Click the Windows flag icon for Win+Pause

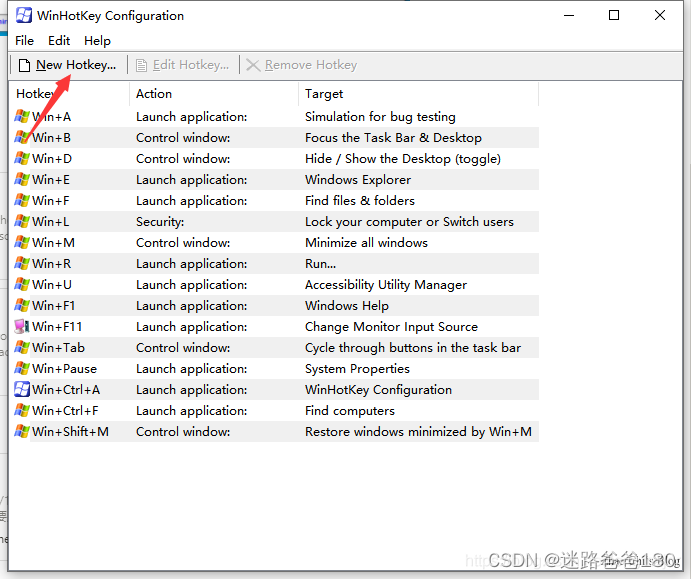point(22,368)
